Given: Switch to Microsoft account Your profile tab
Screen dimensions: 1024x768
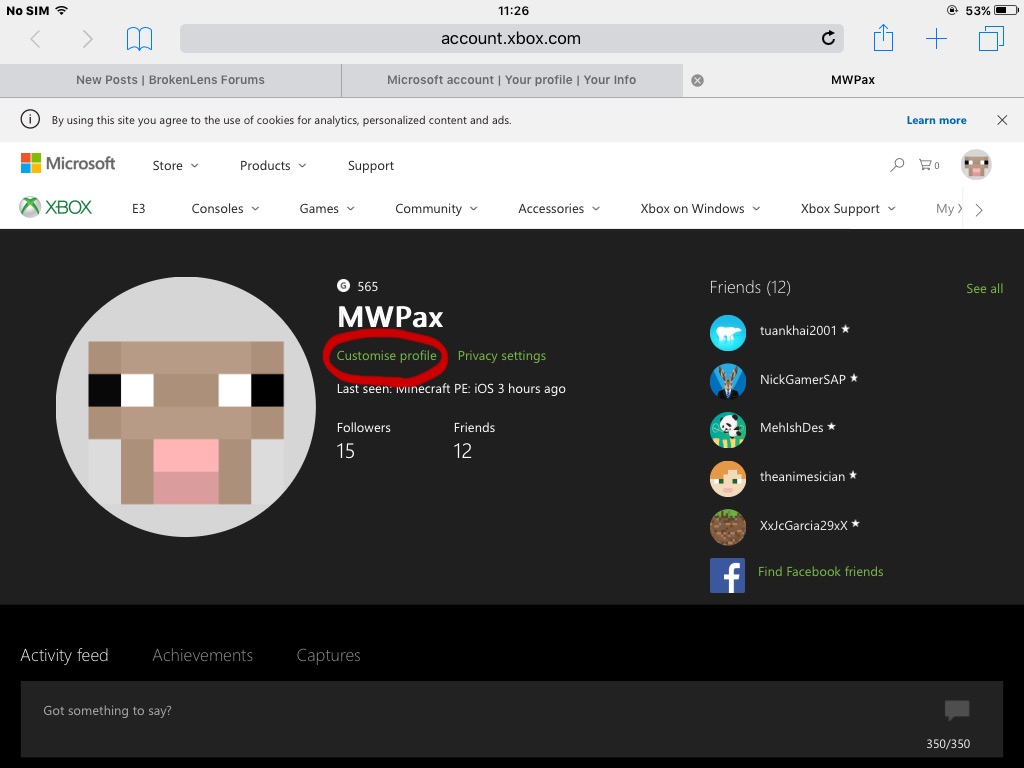Looking at the screenshot, I should (511, 80).
